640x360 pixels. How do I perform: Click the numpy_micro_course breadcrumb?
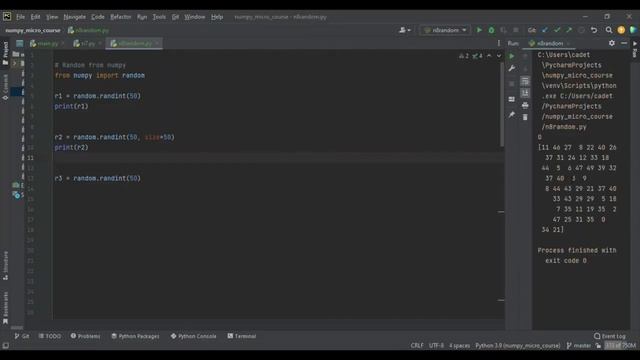pyautogui.click(x=33, y=30)
